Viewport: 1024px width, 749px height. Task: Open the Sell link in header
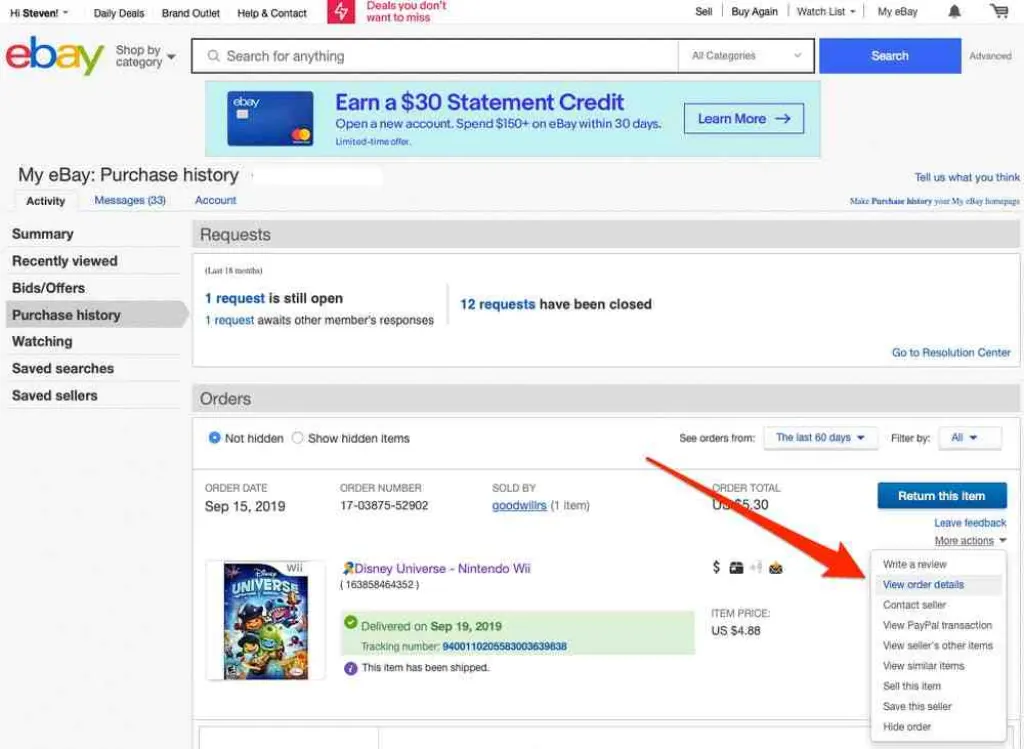pyautogui.click(x=703, y=12)
